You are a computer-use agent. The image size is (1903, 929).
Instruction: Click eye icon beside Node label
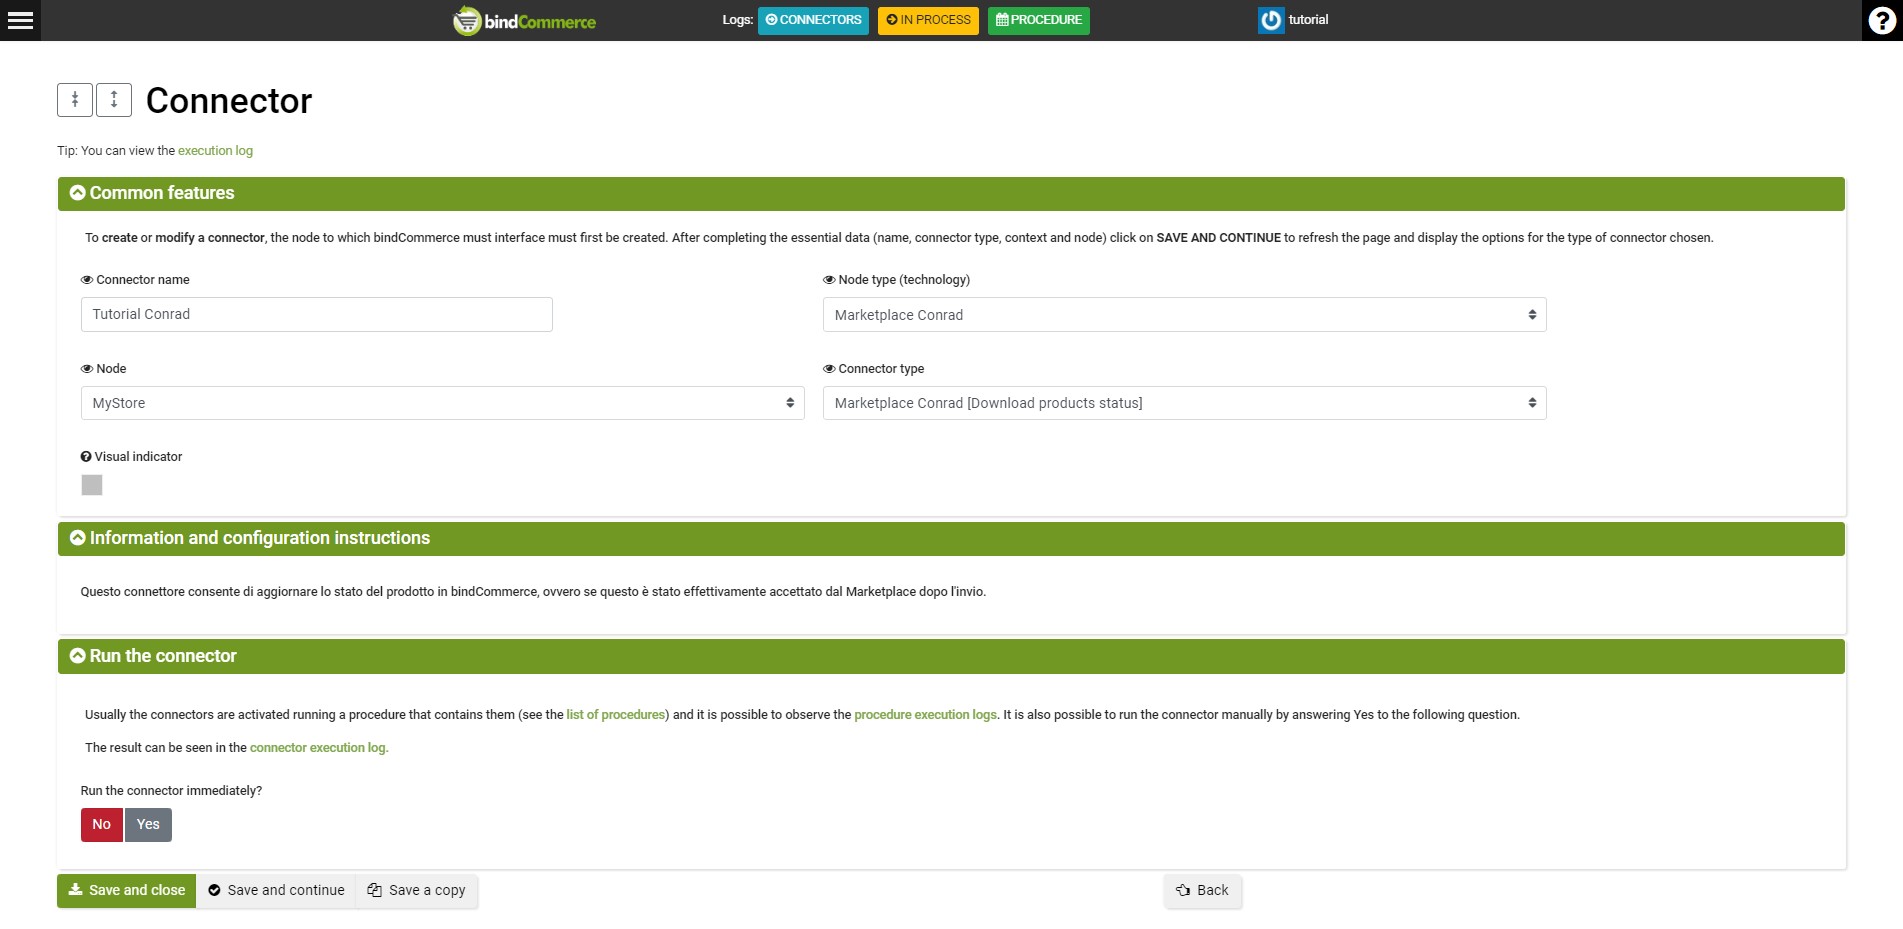[87, 369]
